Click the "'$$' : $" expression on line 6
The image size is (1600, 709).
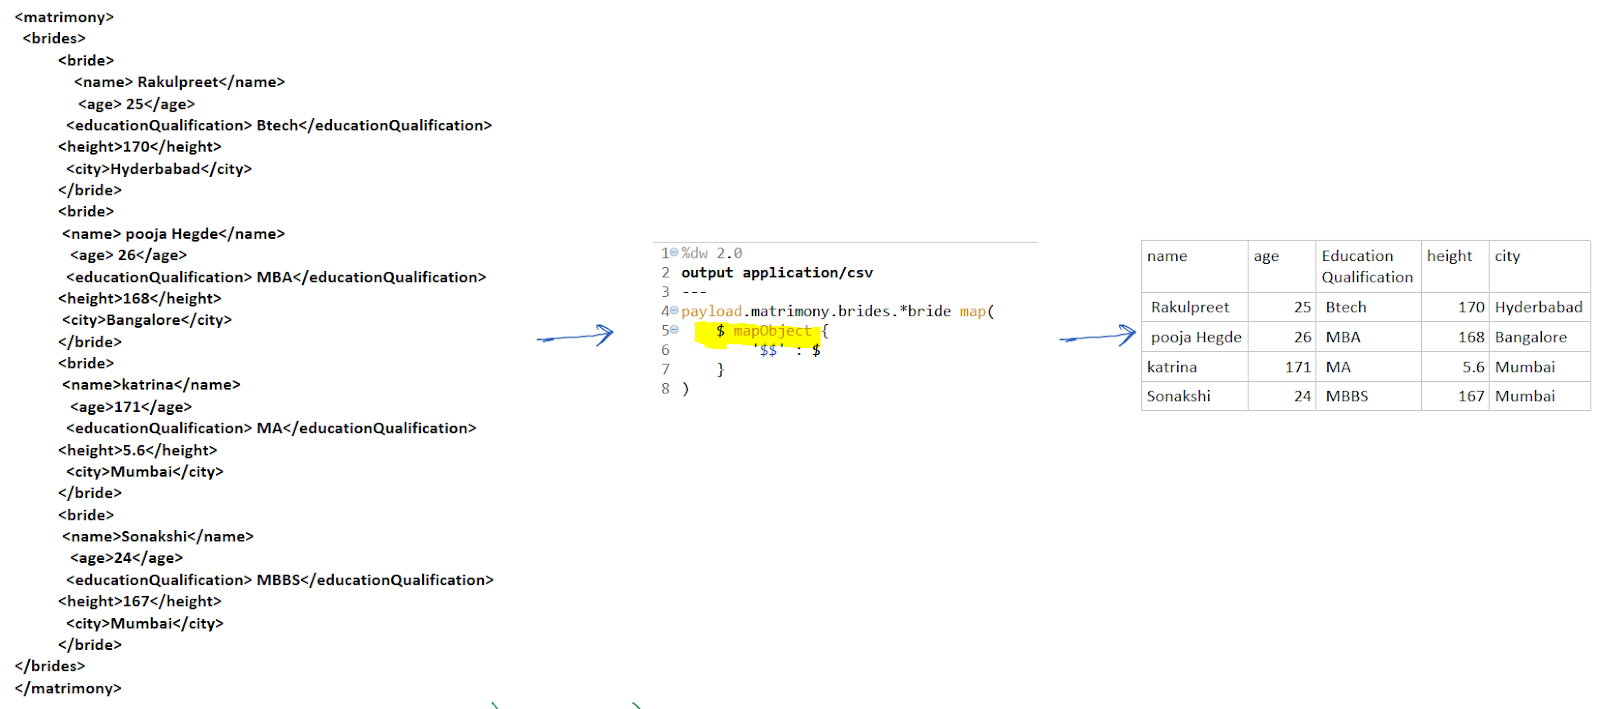[x=789, y=350]
